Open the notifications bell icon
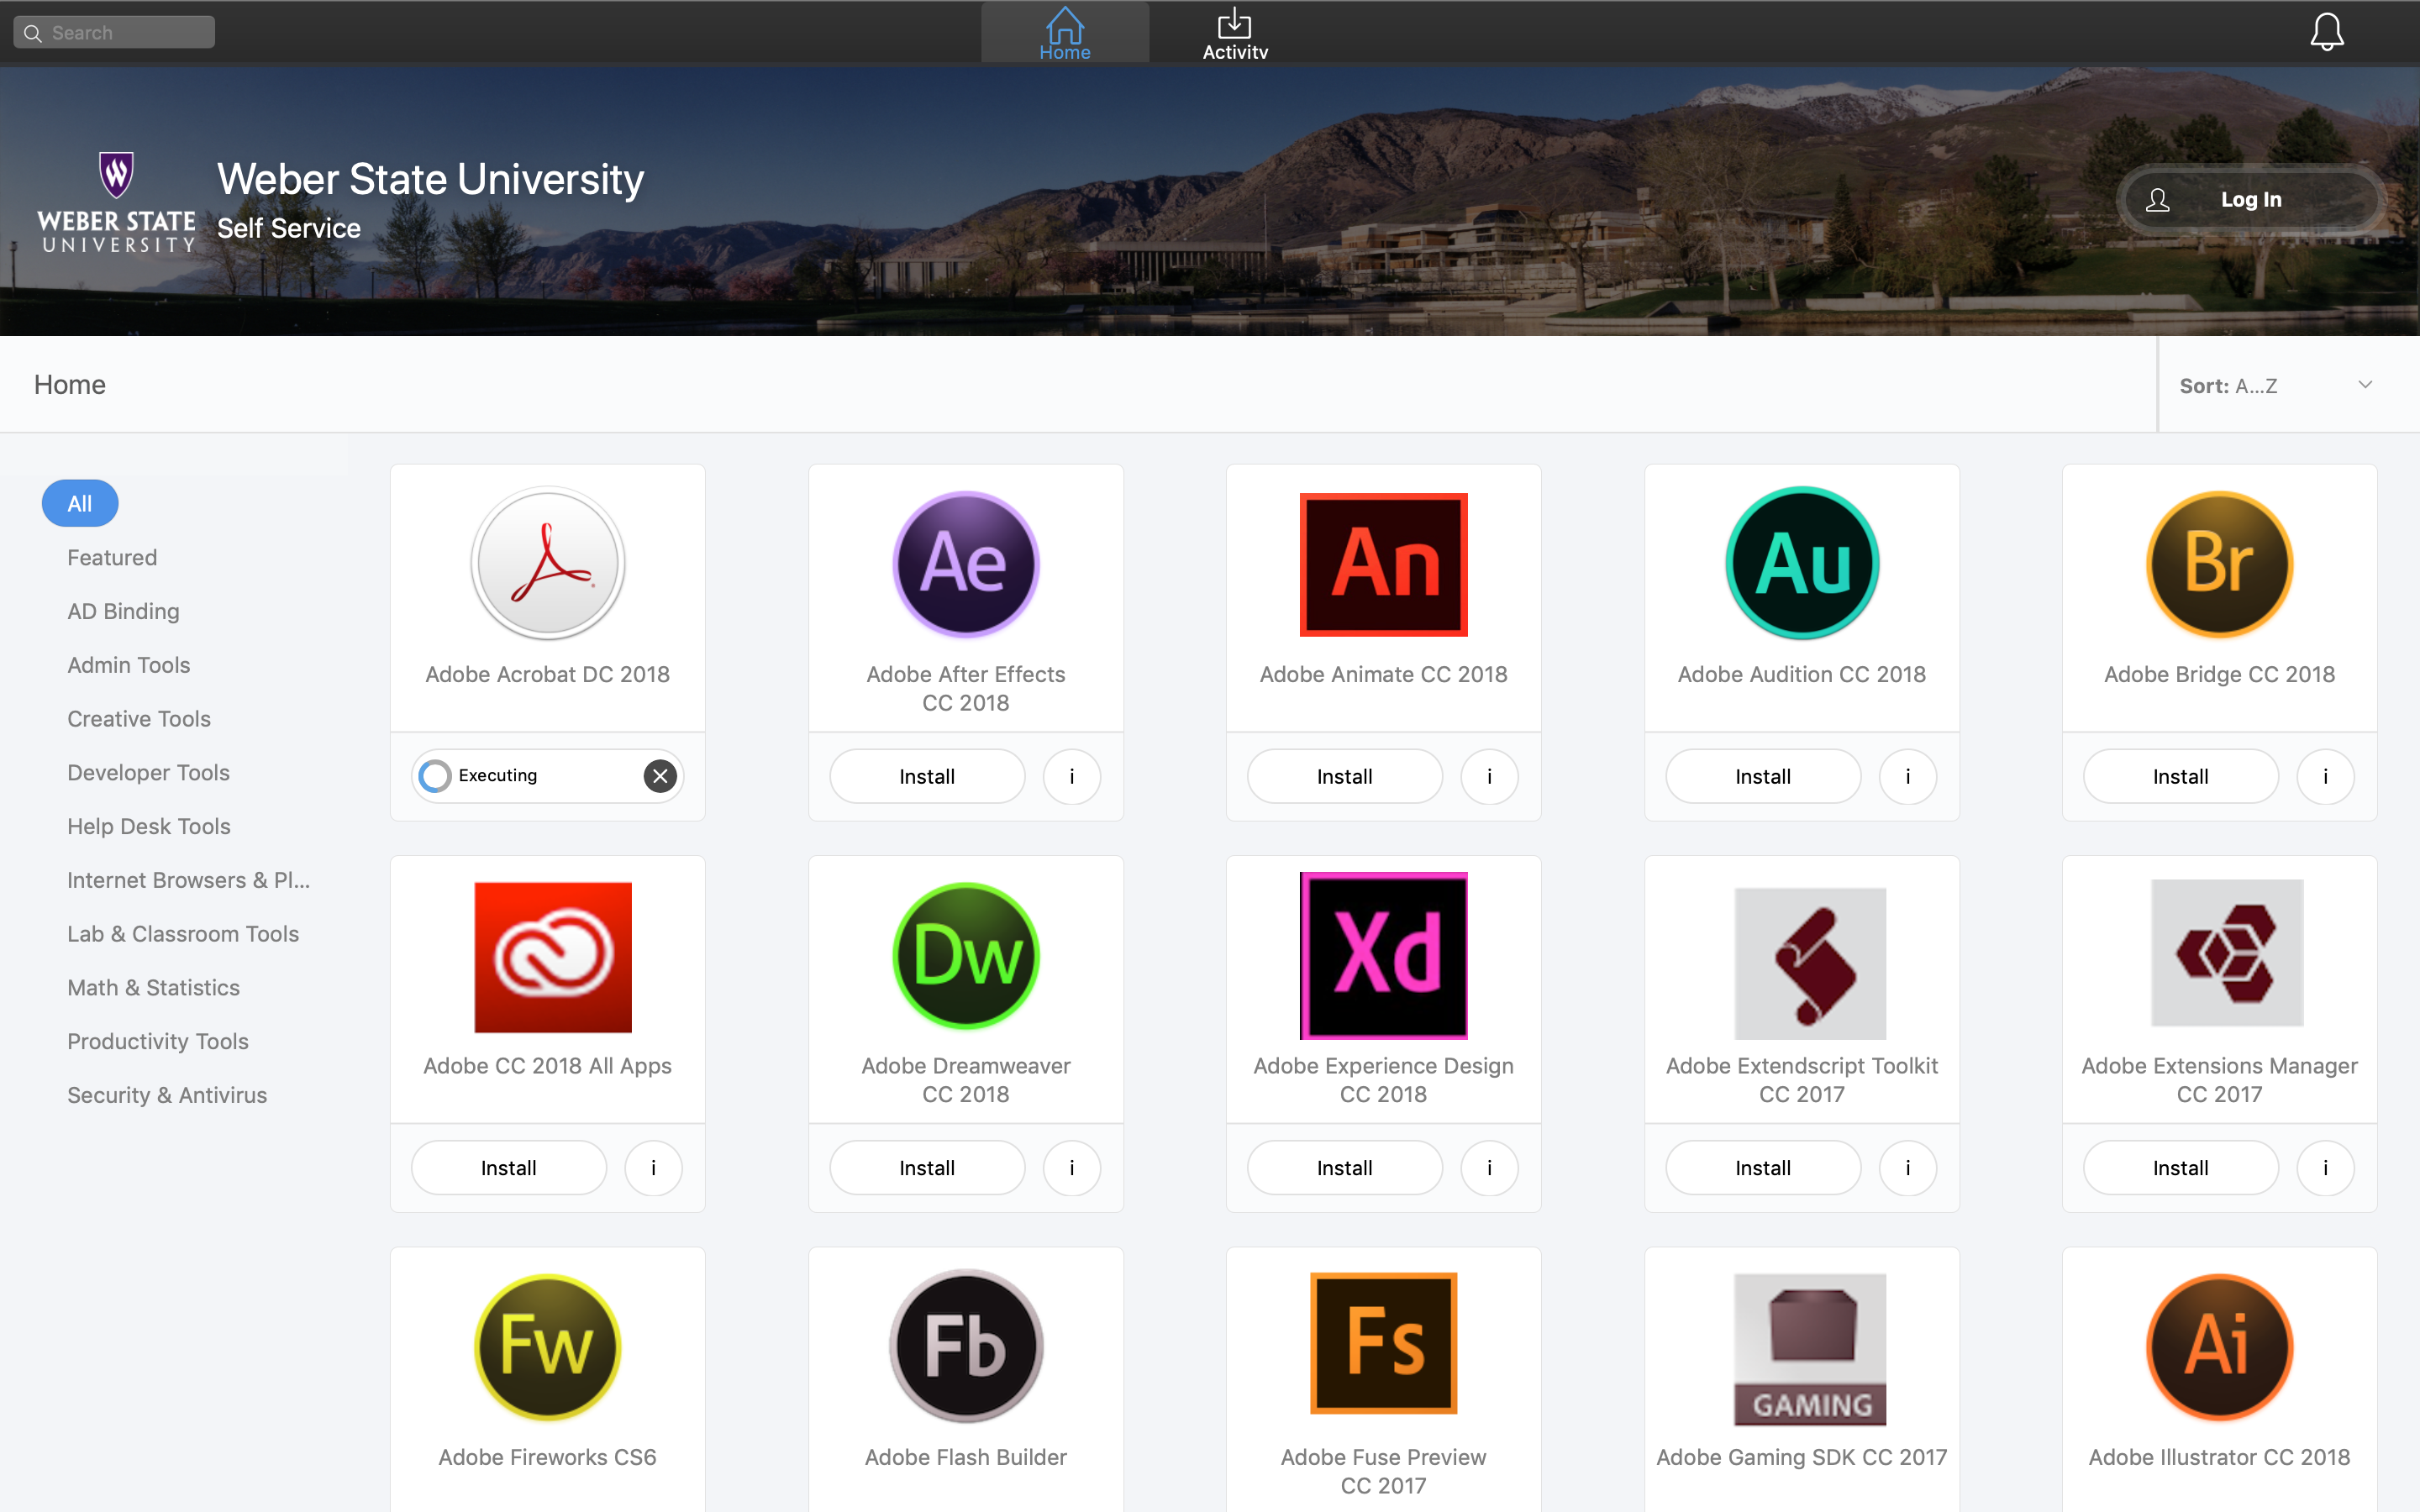 (2326, 32)
